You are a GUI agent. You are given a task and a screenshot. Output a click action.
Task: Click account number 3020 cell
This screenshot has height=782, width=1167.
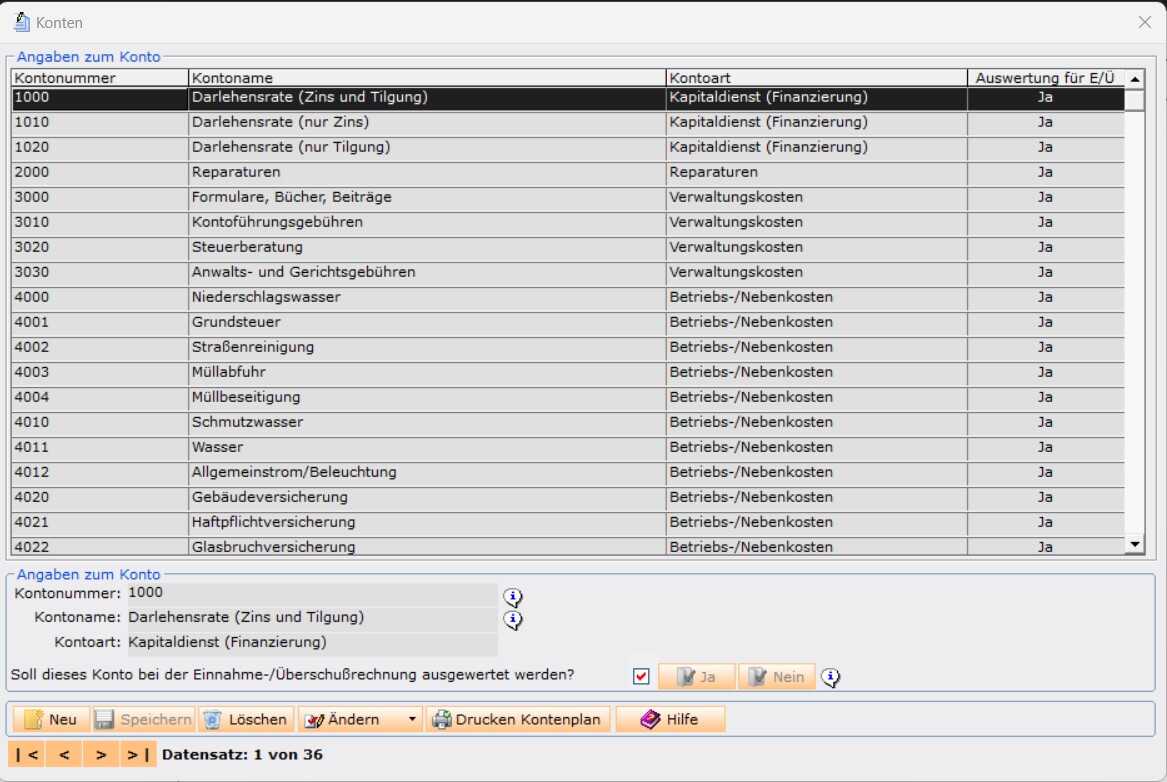tap(100, 248)
